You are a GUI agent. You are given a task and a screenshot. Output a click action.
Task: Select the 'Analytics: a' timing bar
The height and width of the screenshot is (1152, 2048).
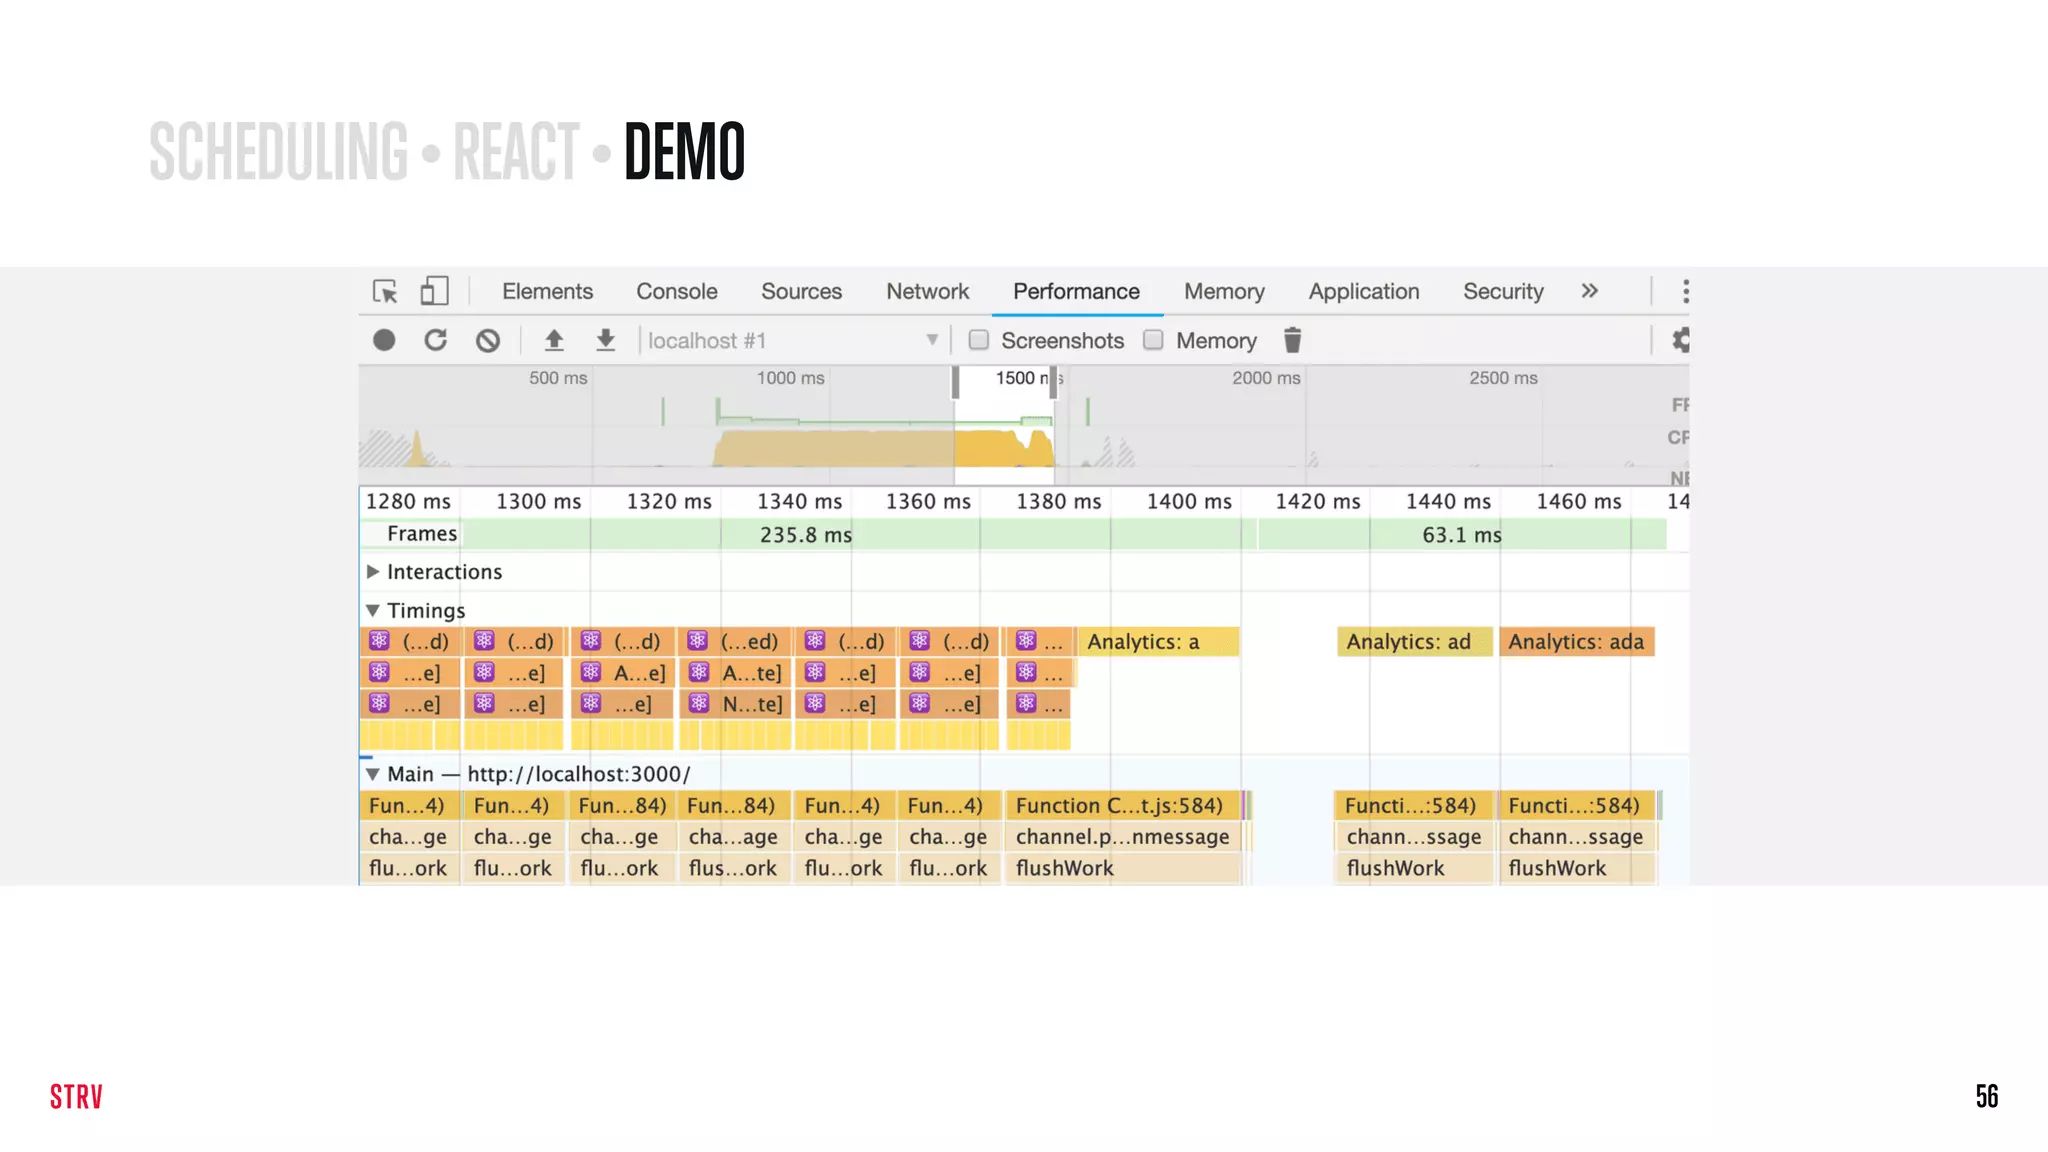1158,642
